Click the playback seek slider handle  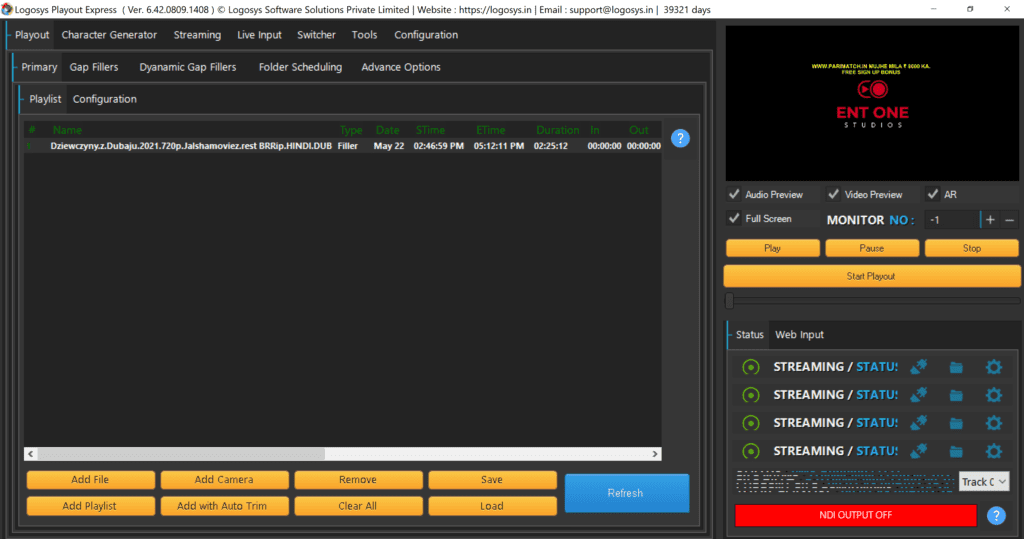pos(730,300)
